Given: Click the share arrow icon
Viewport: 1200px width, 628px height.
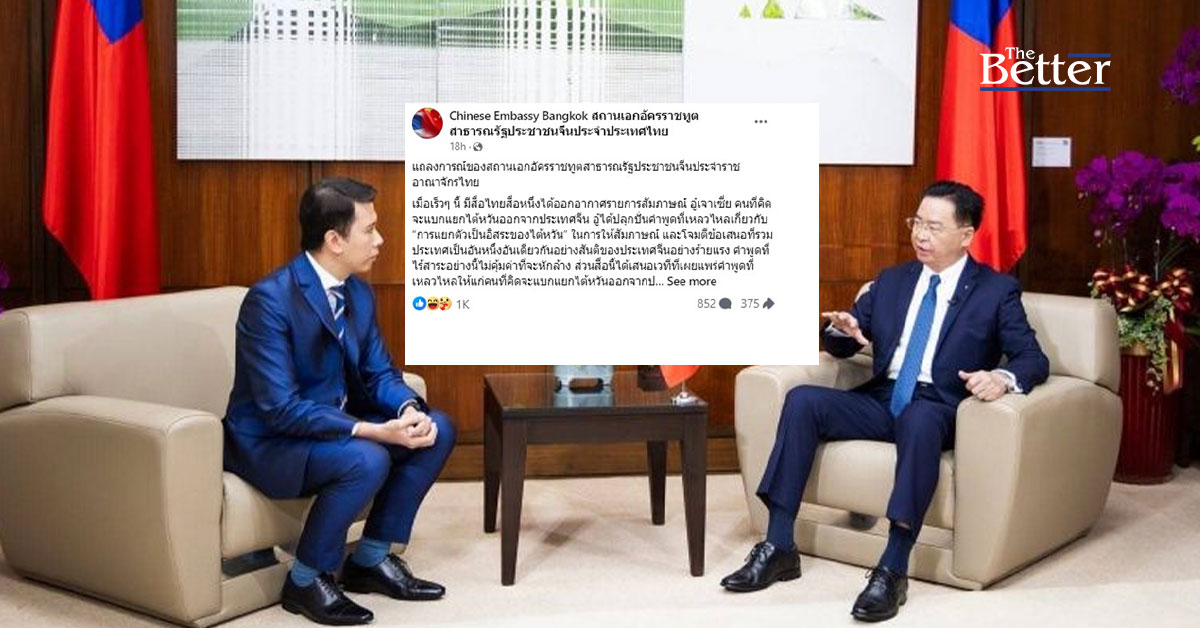Looking at the screenshot, I should point(768,304).
